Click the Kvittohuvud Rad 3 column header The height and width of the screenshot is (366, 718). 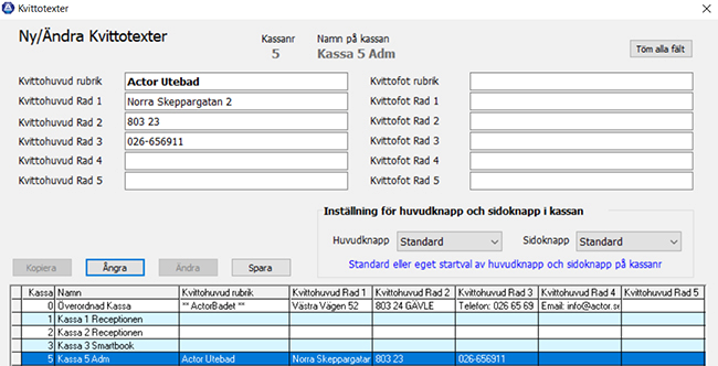point(497,293)
